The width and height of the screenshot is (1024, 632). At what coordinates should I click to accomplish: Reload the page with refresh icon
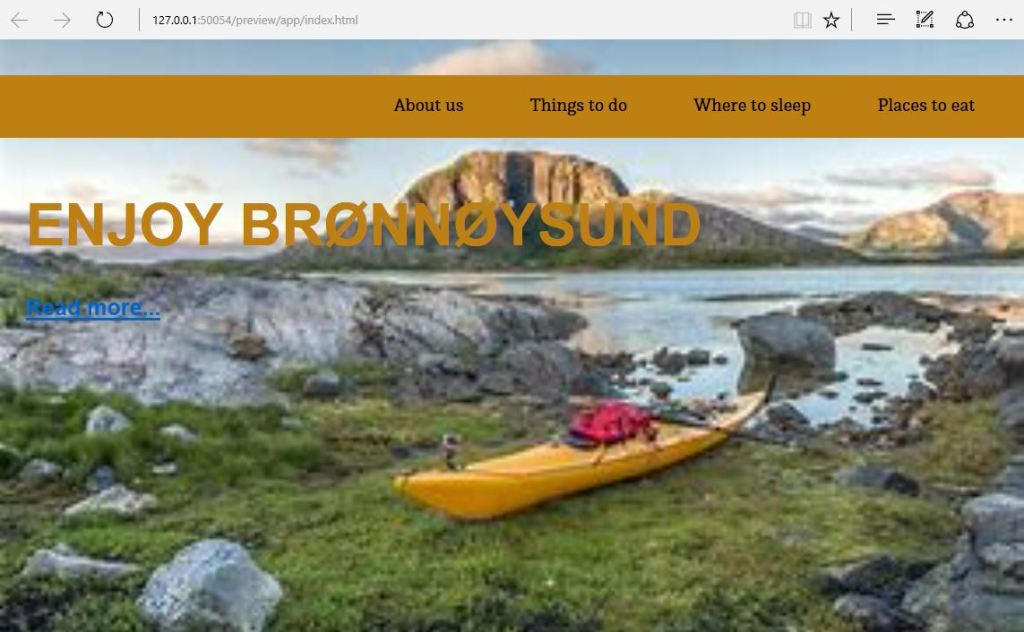104,20
